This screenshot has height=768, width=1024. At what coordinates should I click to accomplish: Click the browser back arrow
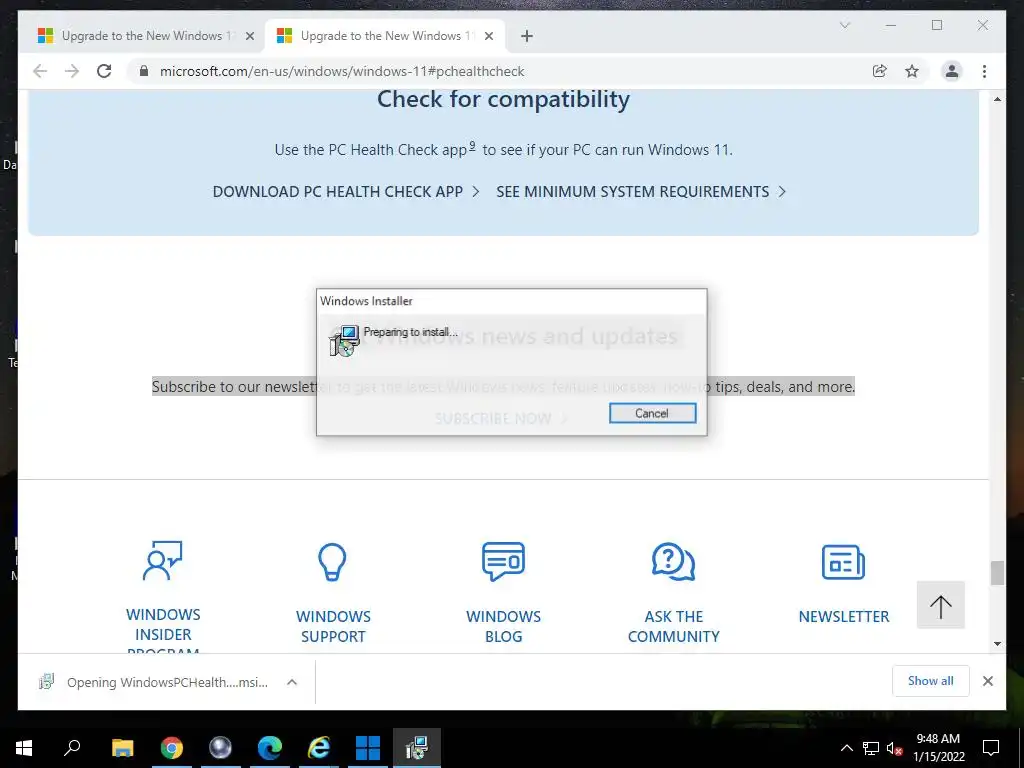pos(40,71)
